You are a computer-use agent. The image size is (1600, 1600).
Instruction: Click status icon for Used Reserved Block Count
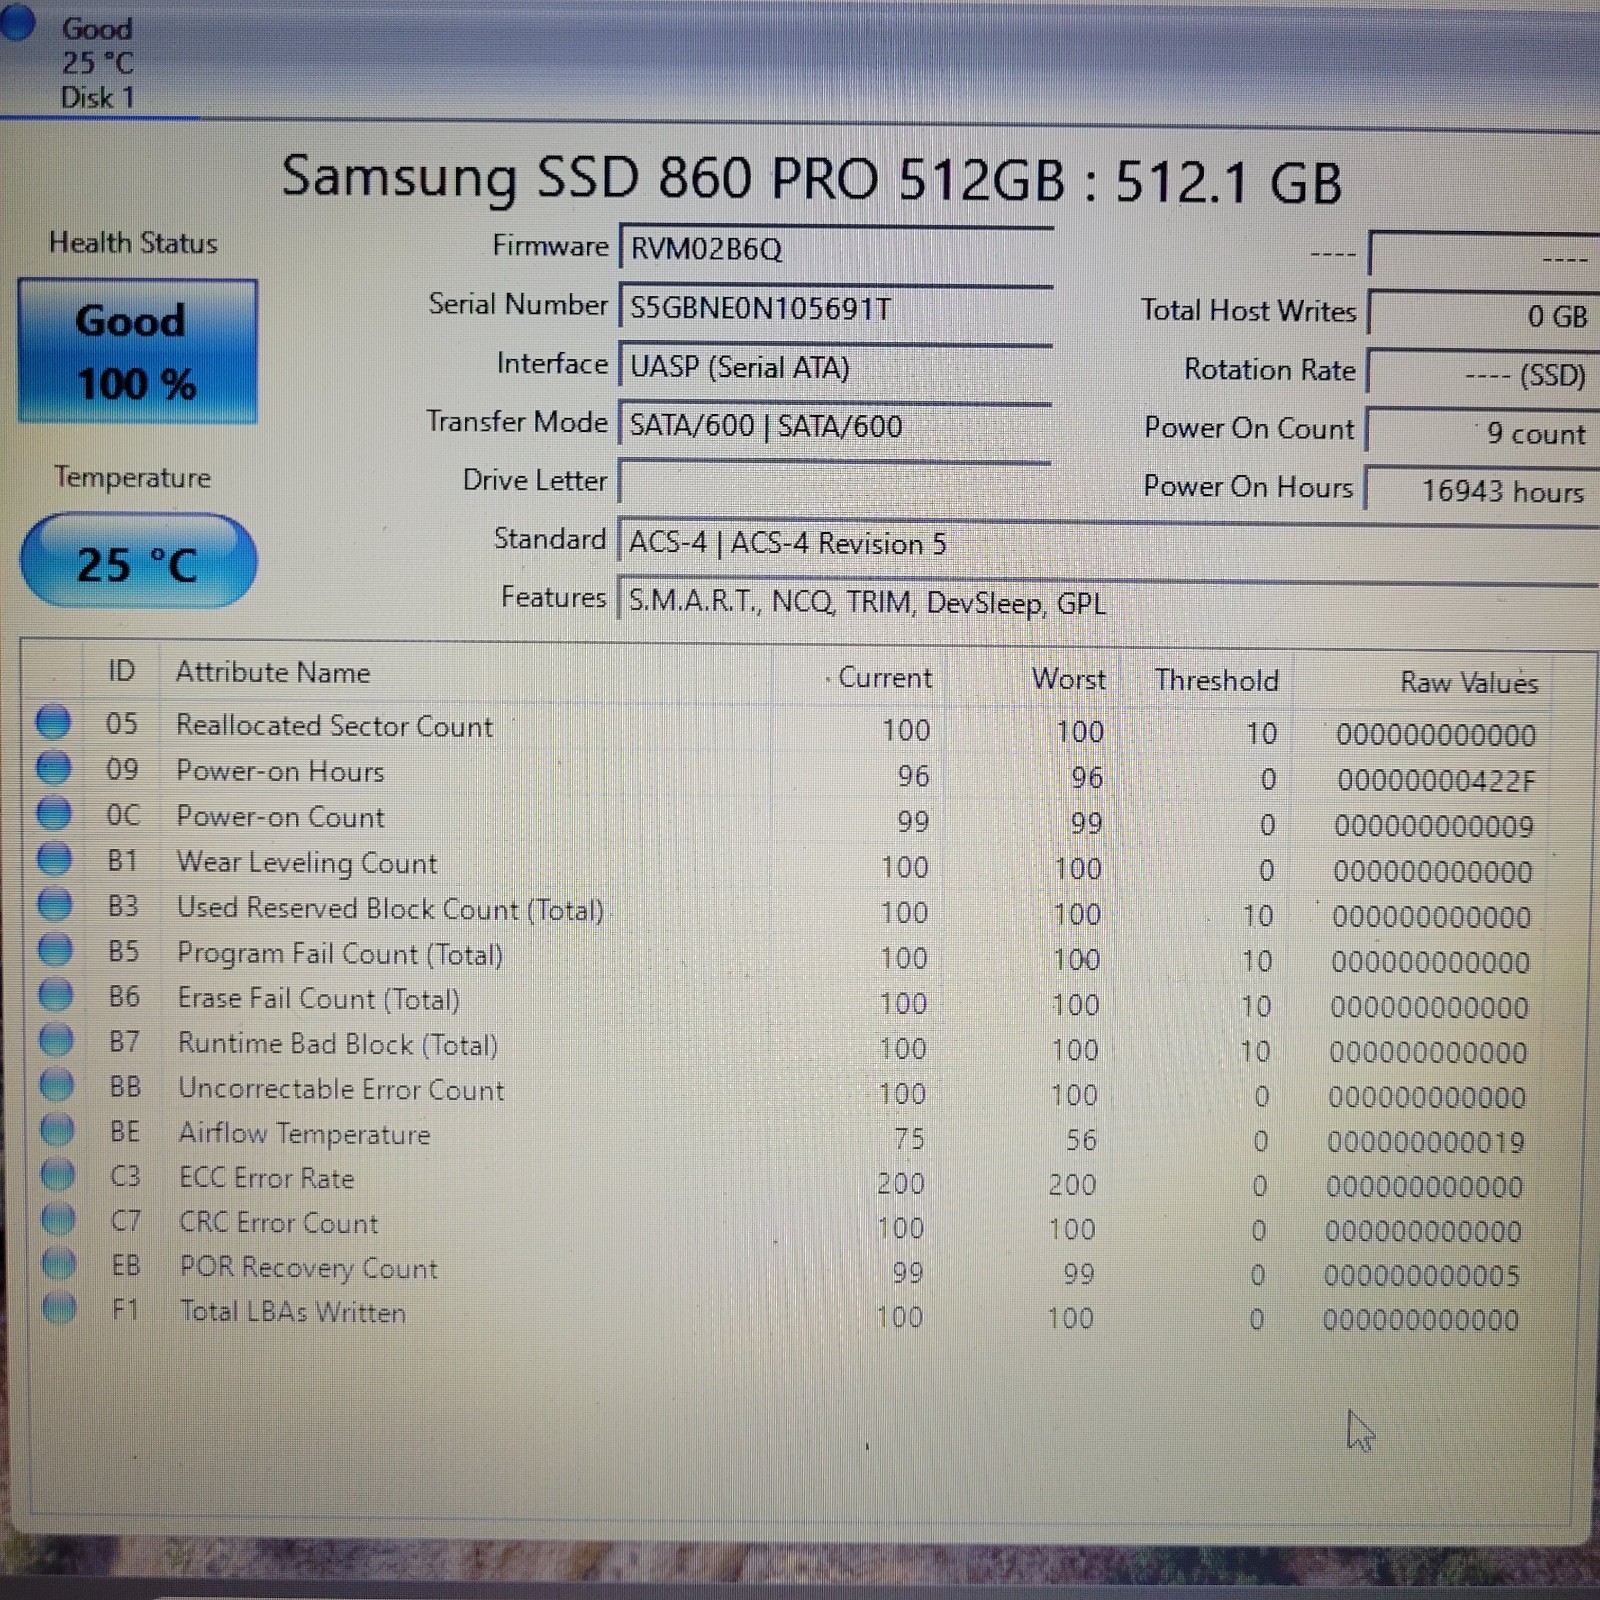point(55,904)
